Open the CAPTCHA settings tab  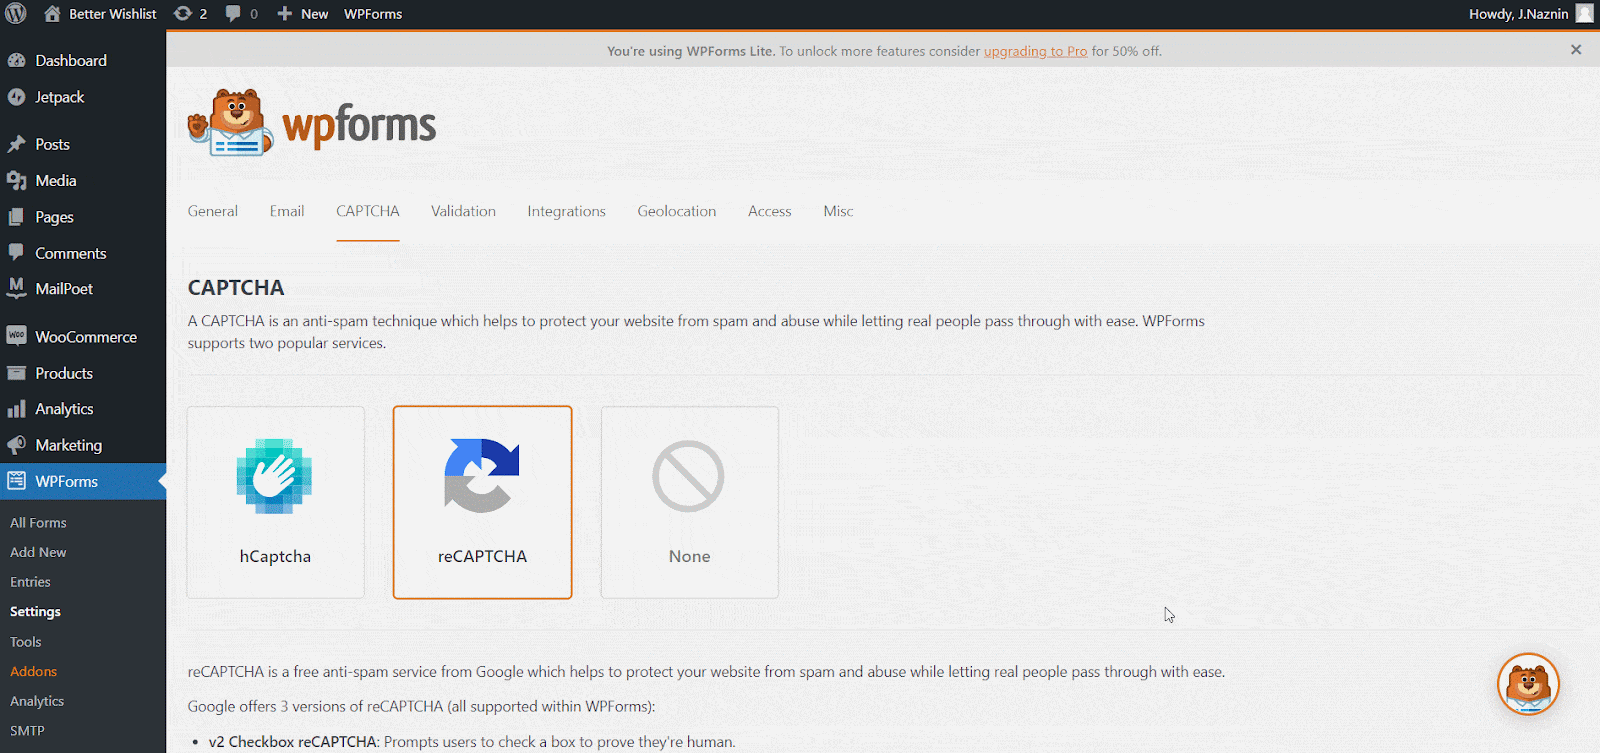pos(368,211)
